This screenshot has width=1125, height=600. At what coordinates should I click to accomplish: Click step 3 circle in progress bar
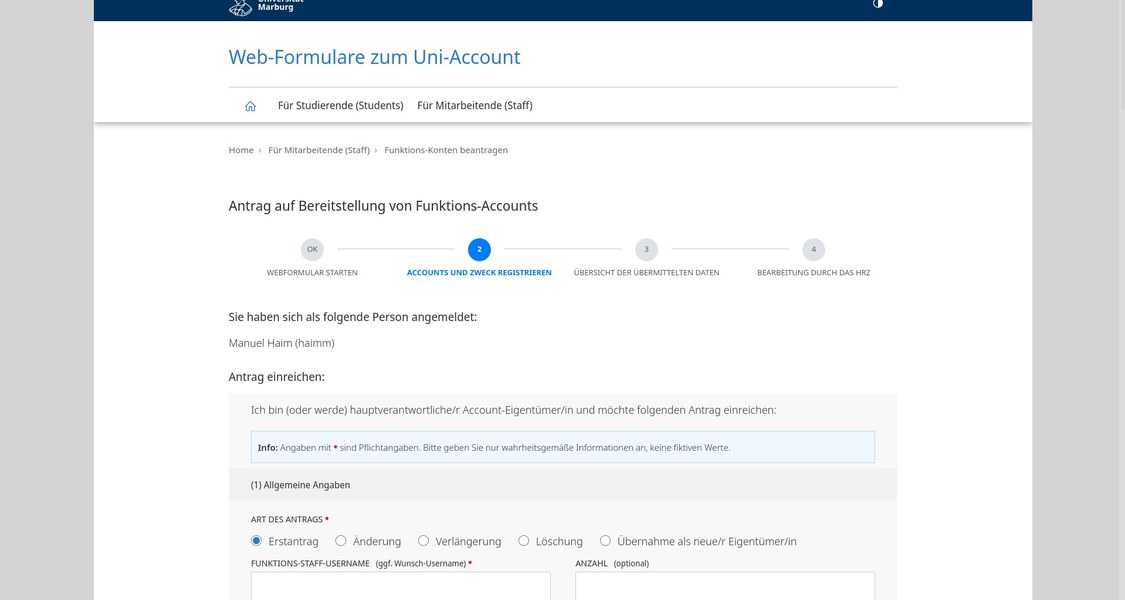point(646,250)
